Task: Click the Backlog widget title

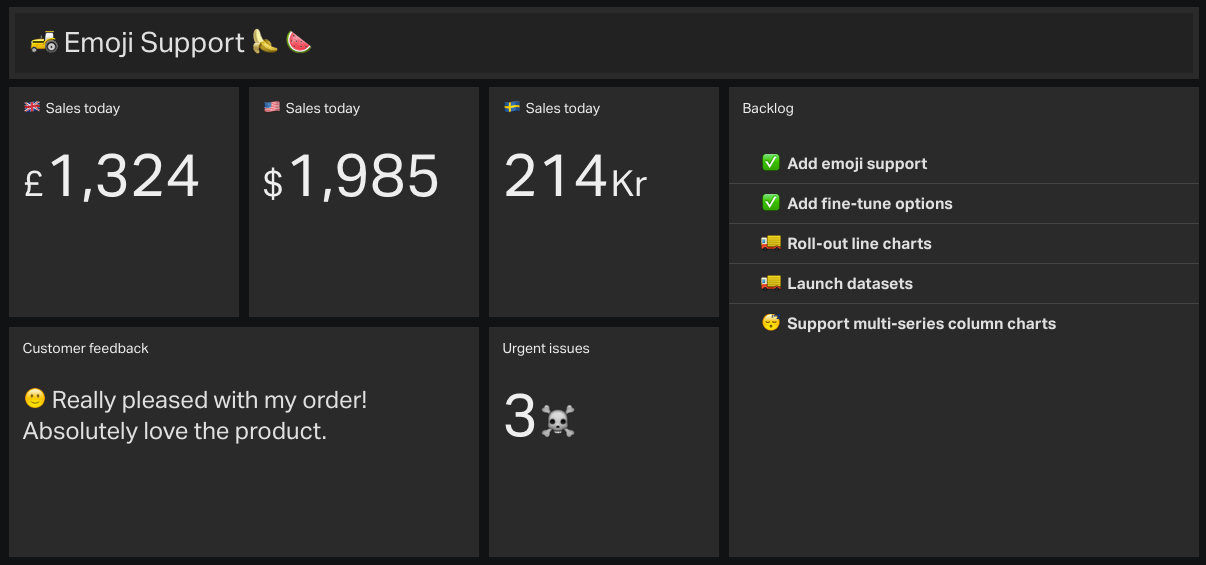Action: 768,108
